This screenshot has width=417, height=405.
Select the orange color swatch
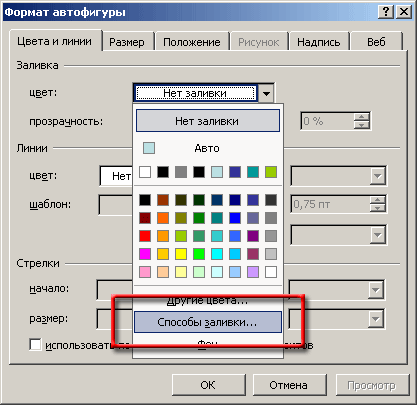tap(163, 218)
